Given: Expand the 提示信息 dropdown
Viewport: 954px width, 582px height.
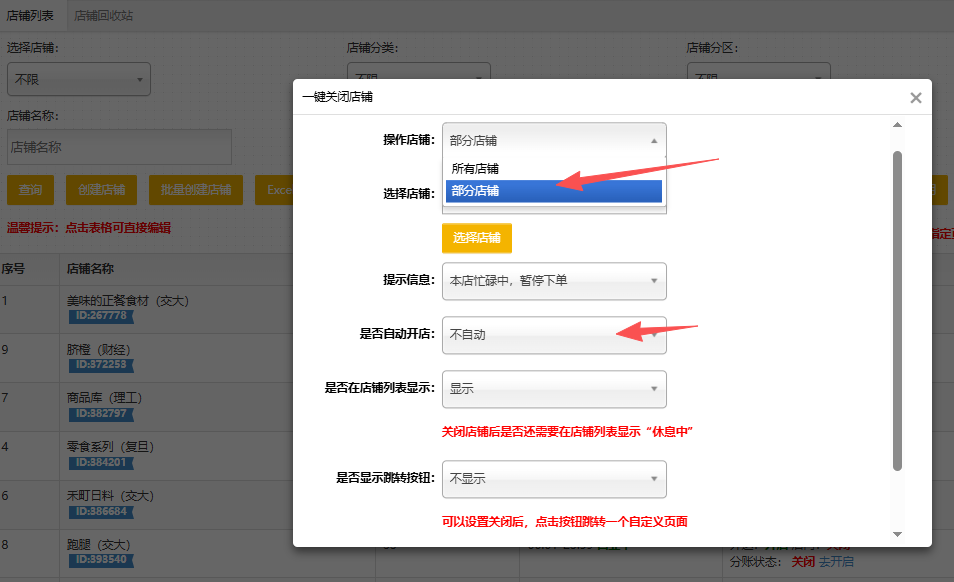Looking at the screenshot, I should pos(553,281).
